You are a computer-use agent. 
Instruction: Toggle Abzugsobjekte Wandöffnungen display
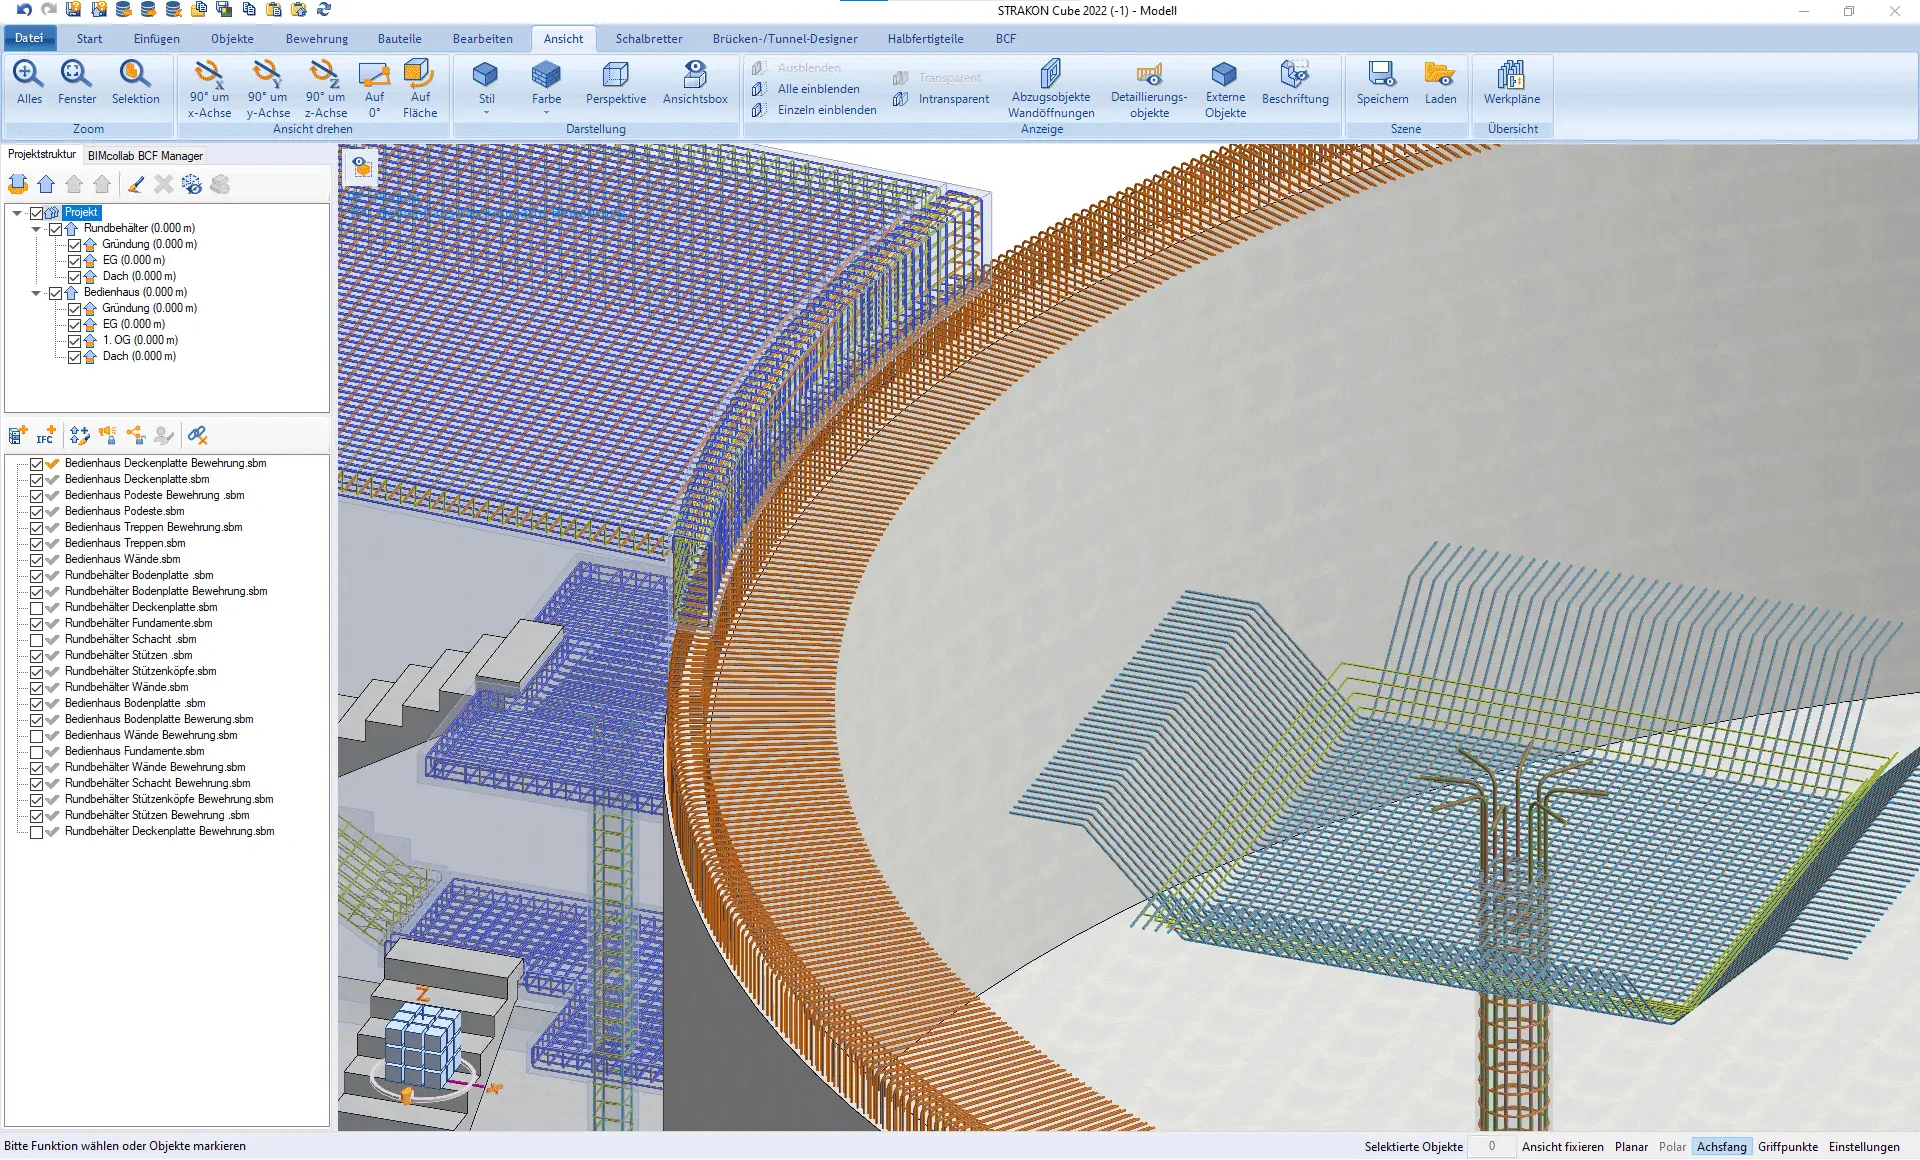point(1050,88)
